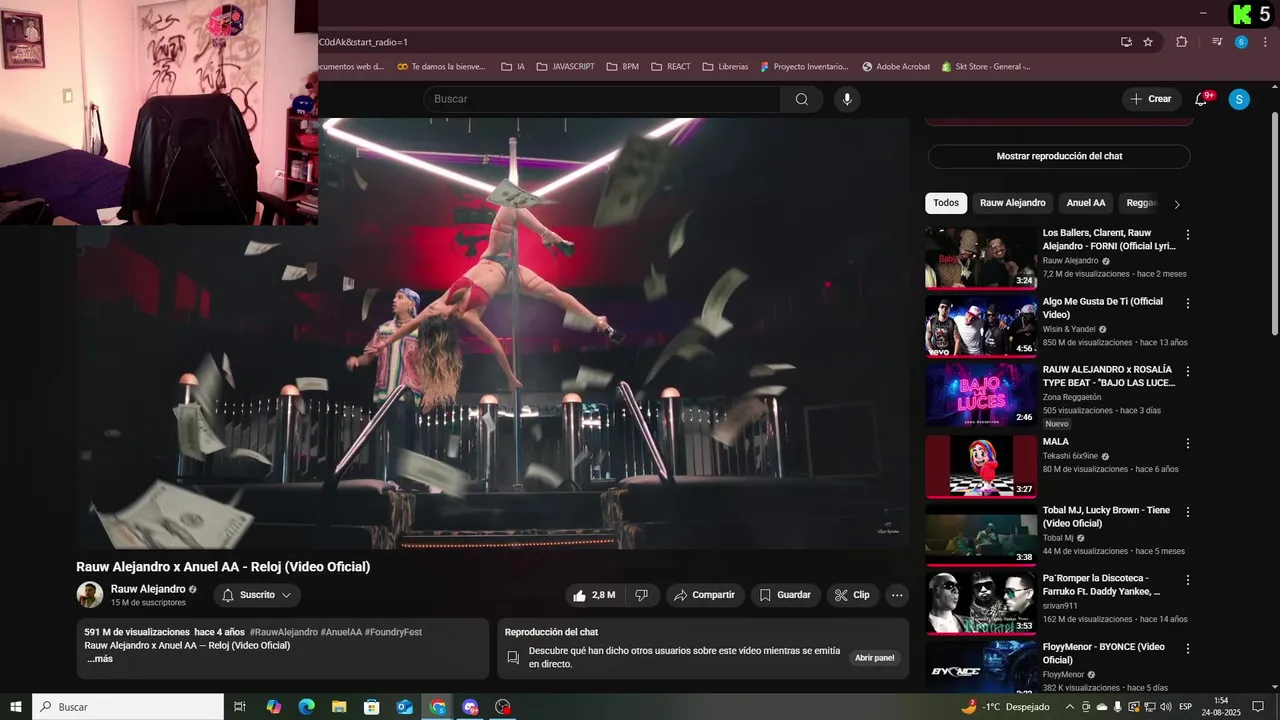Open the Algo Me Gusta De Ti thumbnail
The image size is (1280, 720).
(981, 326)
